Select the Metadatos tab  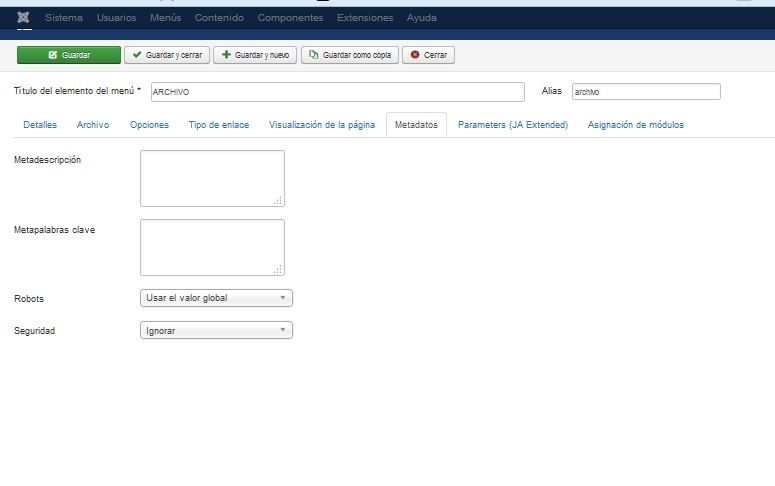(x=416, y=125)
